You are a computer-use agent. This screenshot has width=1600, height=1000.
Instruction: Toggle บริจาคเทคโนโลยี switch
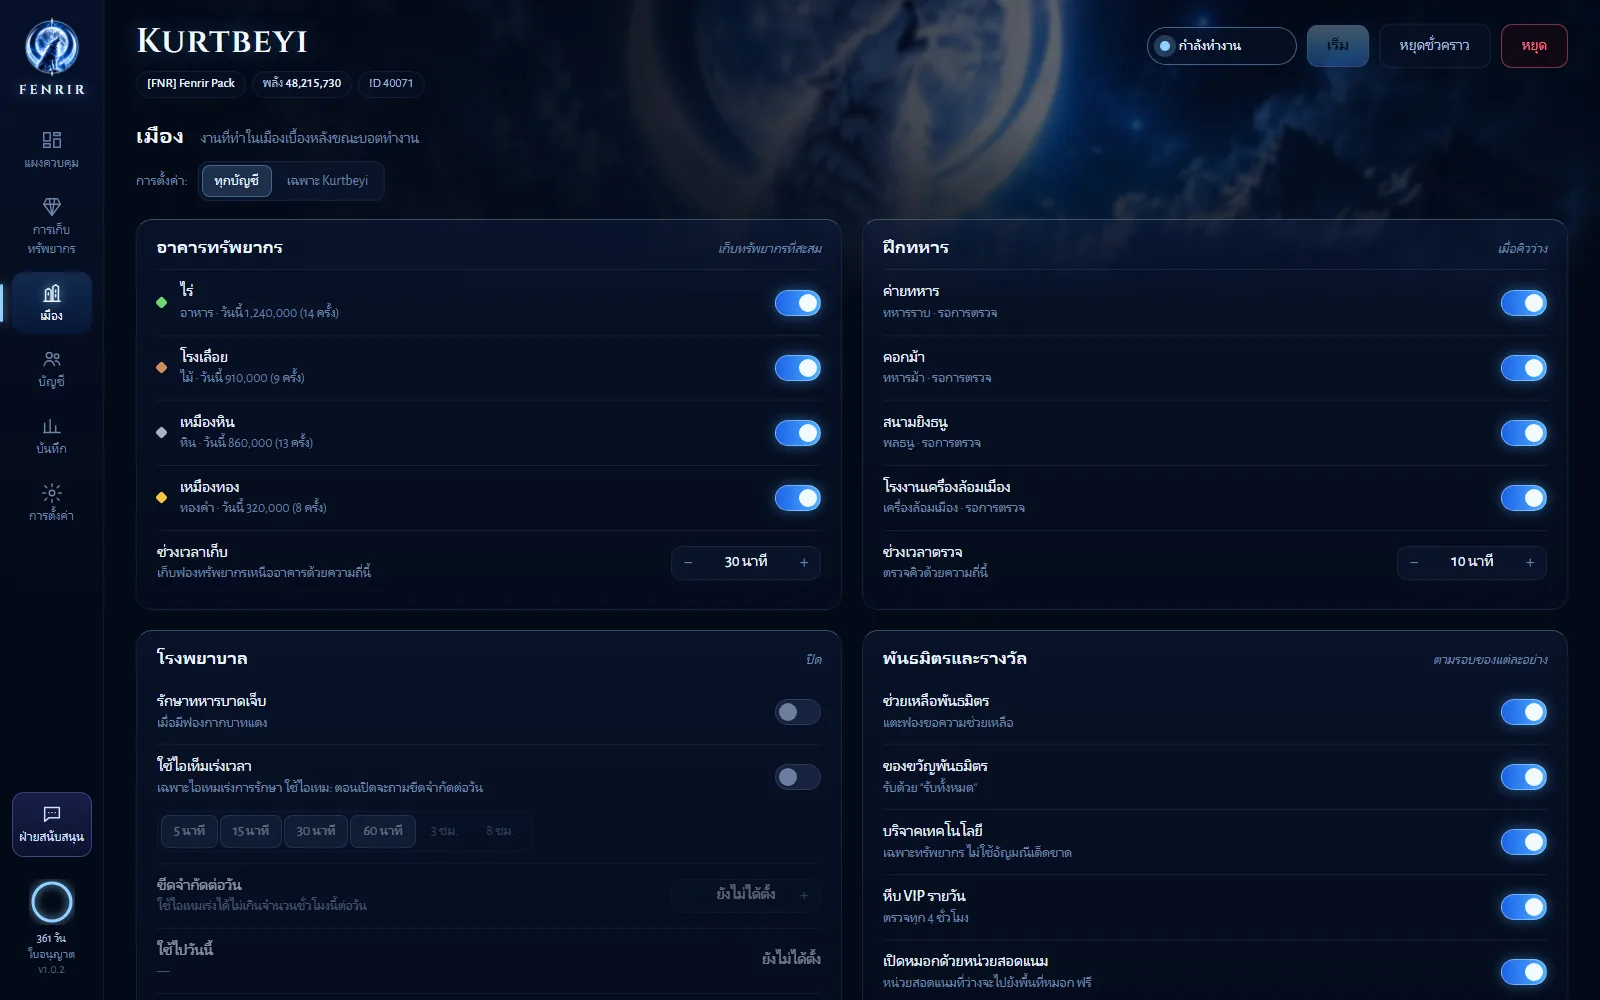pos(1524,842)
